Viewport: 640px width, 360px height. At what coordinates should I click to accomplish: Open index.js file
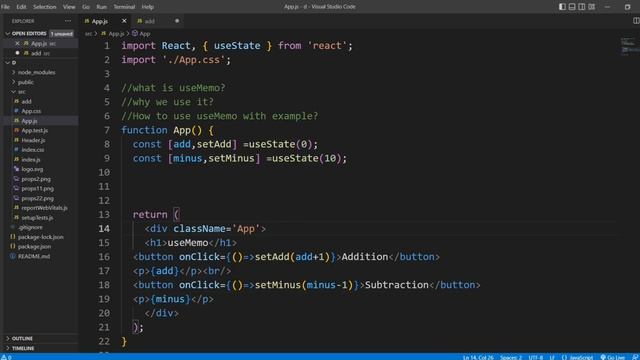click(31, 160)
